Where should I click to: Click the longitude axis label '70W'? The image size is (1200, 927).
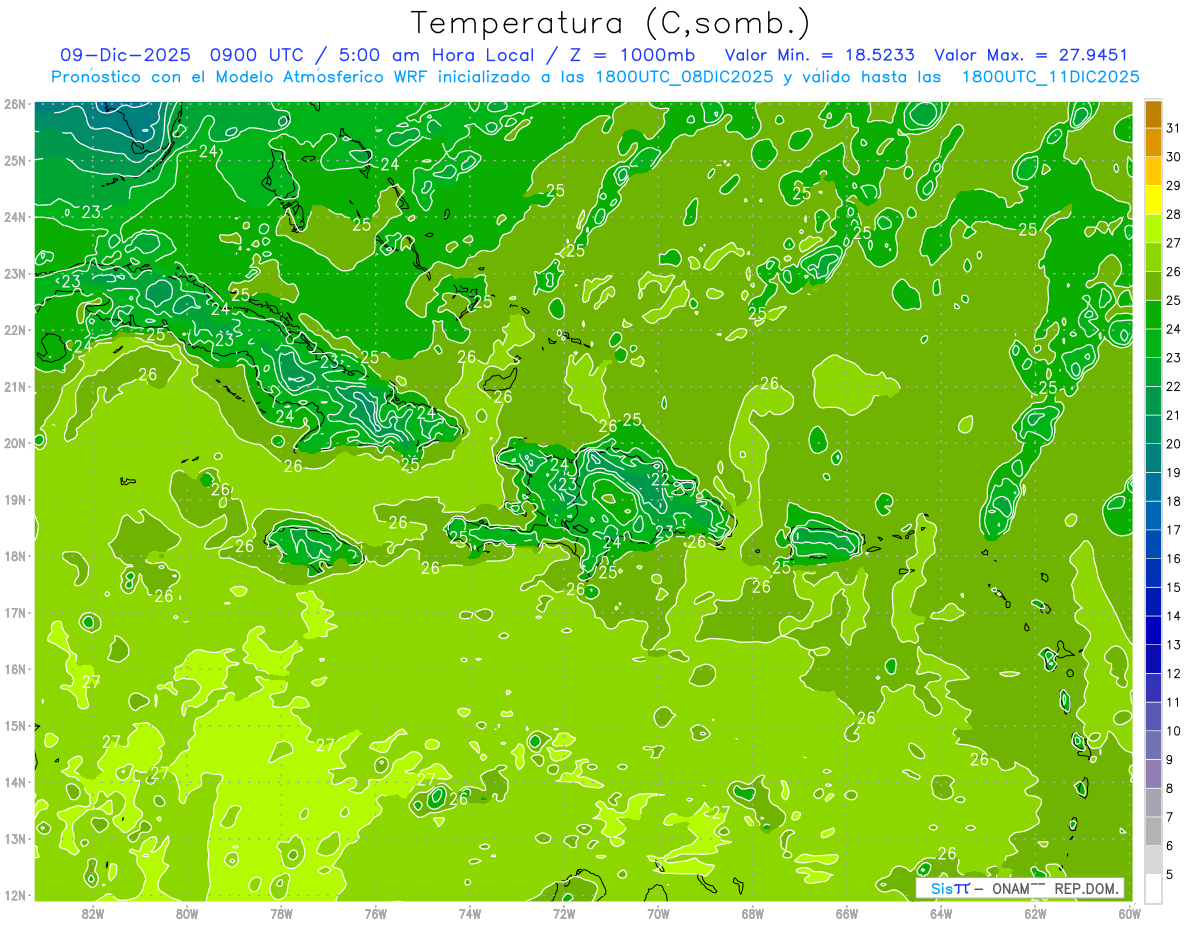coord(657,912)
